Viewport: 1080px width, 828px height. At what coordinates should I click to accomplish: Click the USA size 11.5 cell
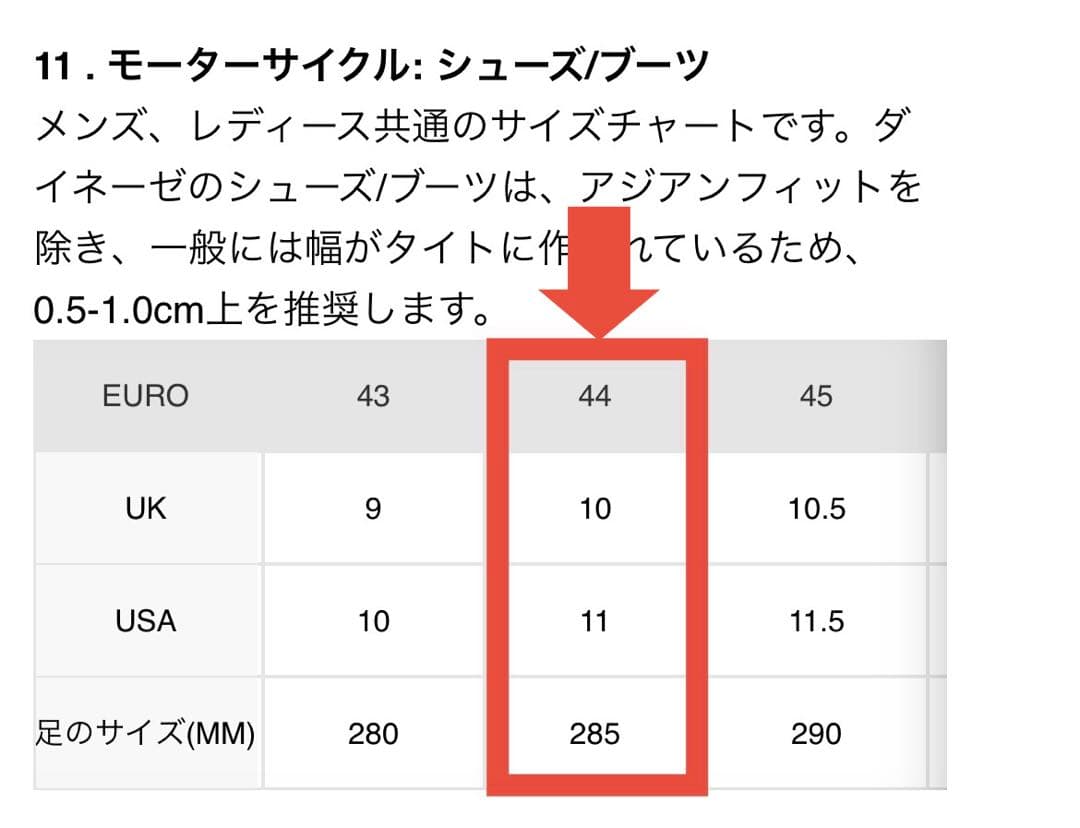816,621
